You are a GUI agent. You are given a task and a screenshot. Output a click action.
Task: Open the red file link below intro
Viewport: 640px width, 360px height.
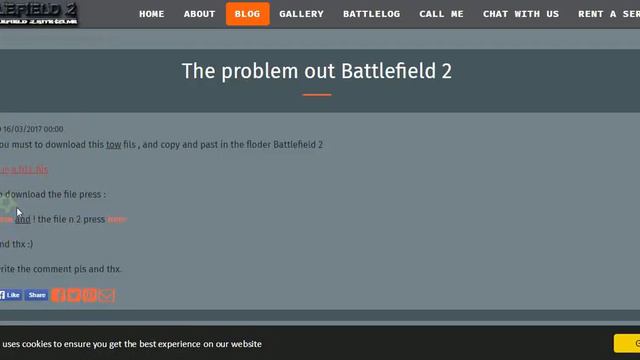[x=24, y=169]
